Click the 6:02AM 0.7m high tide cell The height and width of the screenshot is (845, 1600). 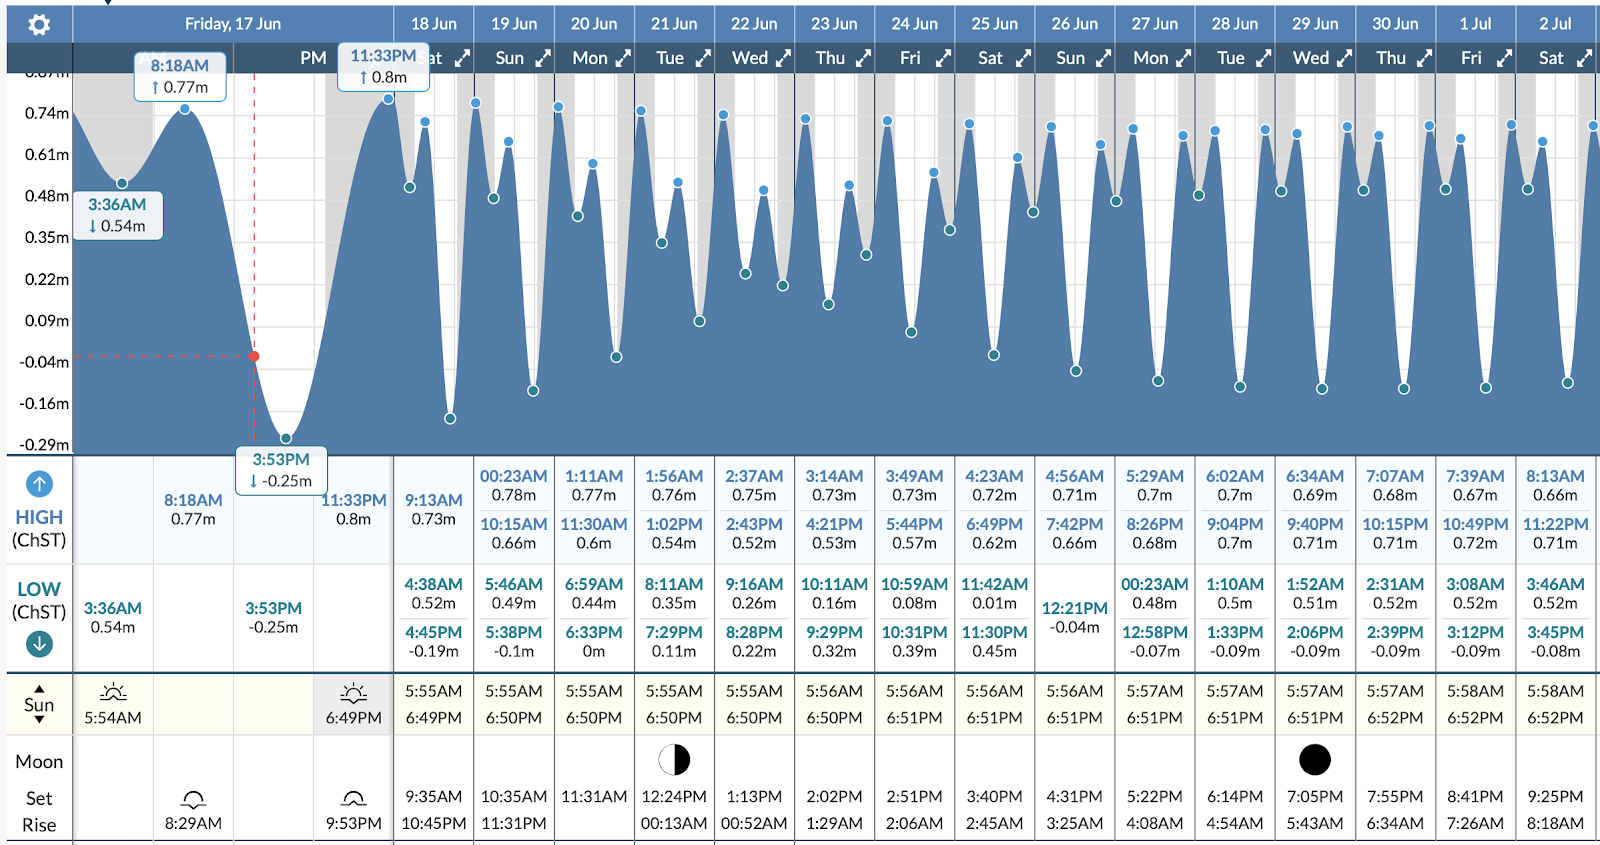click(x=1235, y=486)
